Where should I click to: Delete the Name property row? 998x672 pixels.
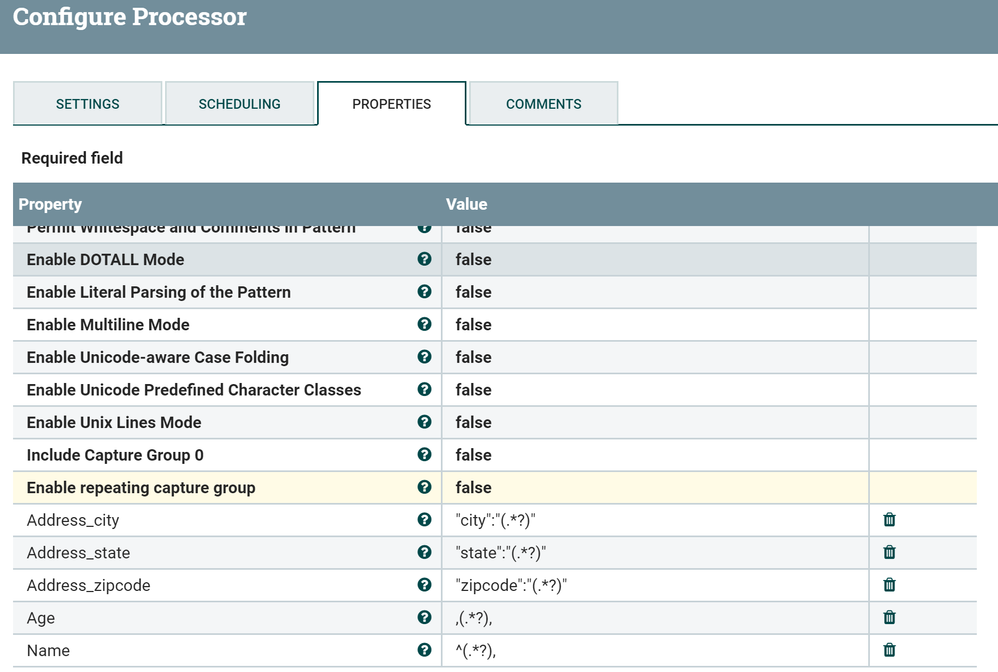(x=889, y=650)
